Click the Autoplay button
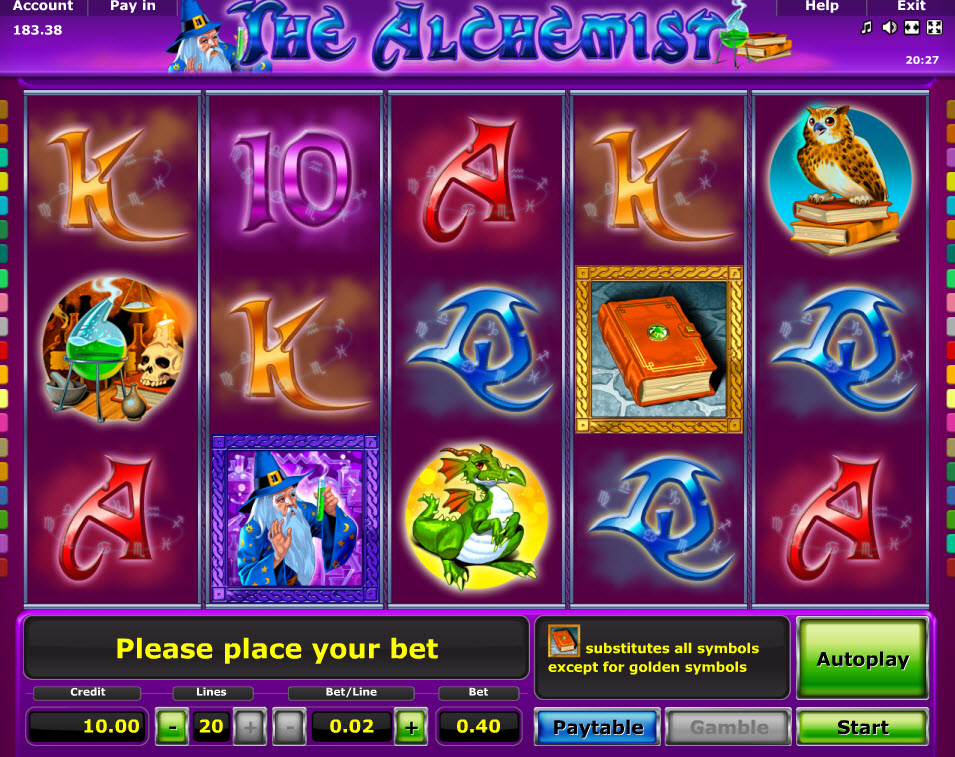This screenshot has height=757, width=955. (862, 659)
